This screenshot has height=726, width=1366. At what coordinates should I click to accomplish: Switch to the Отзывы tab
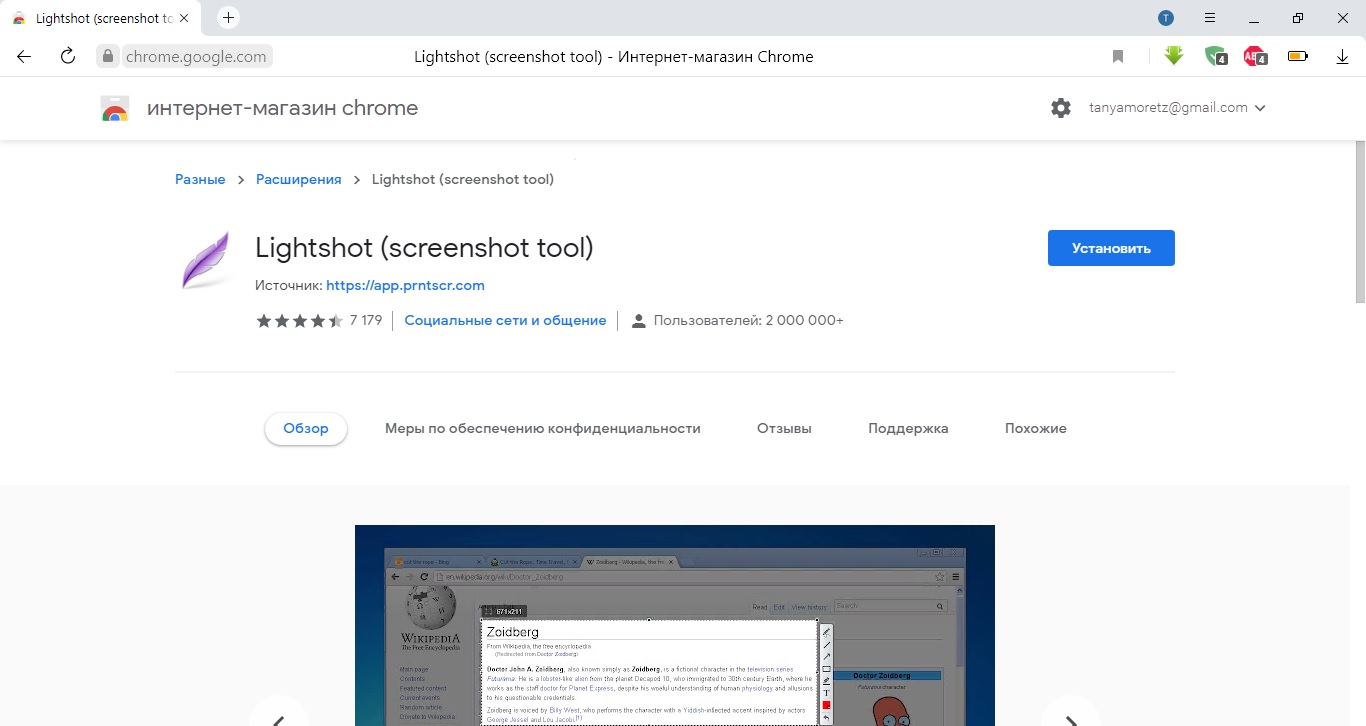pos(784,428)
